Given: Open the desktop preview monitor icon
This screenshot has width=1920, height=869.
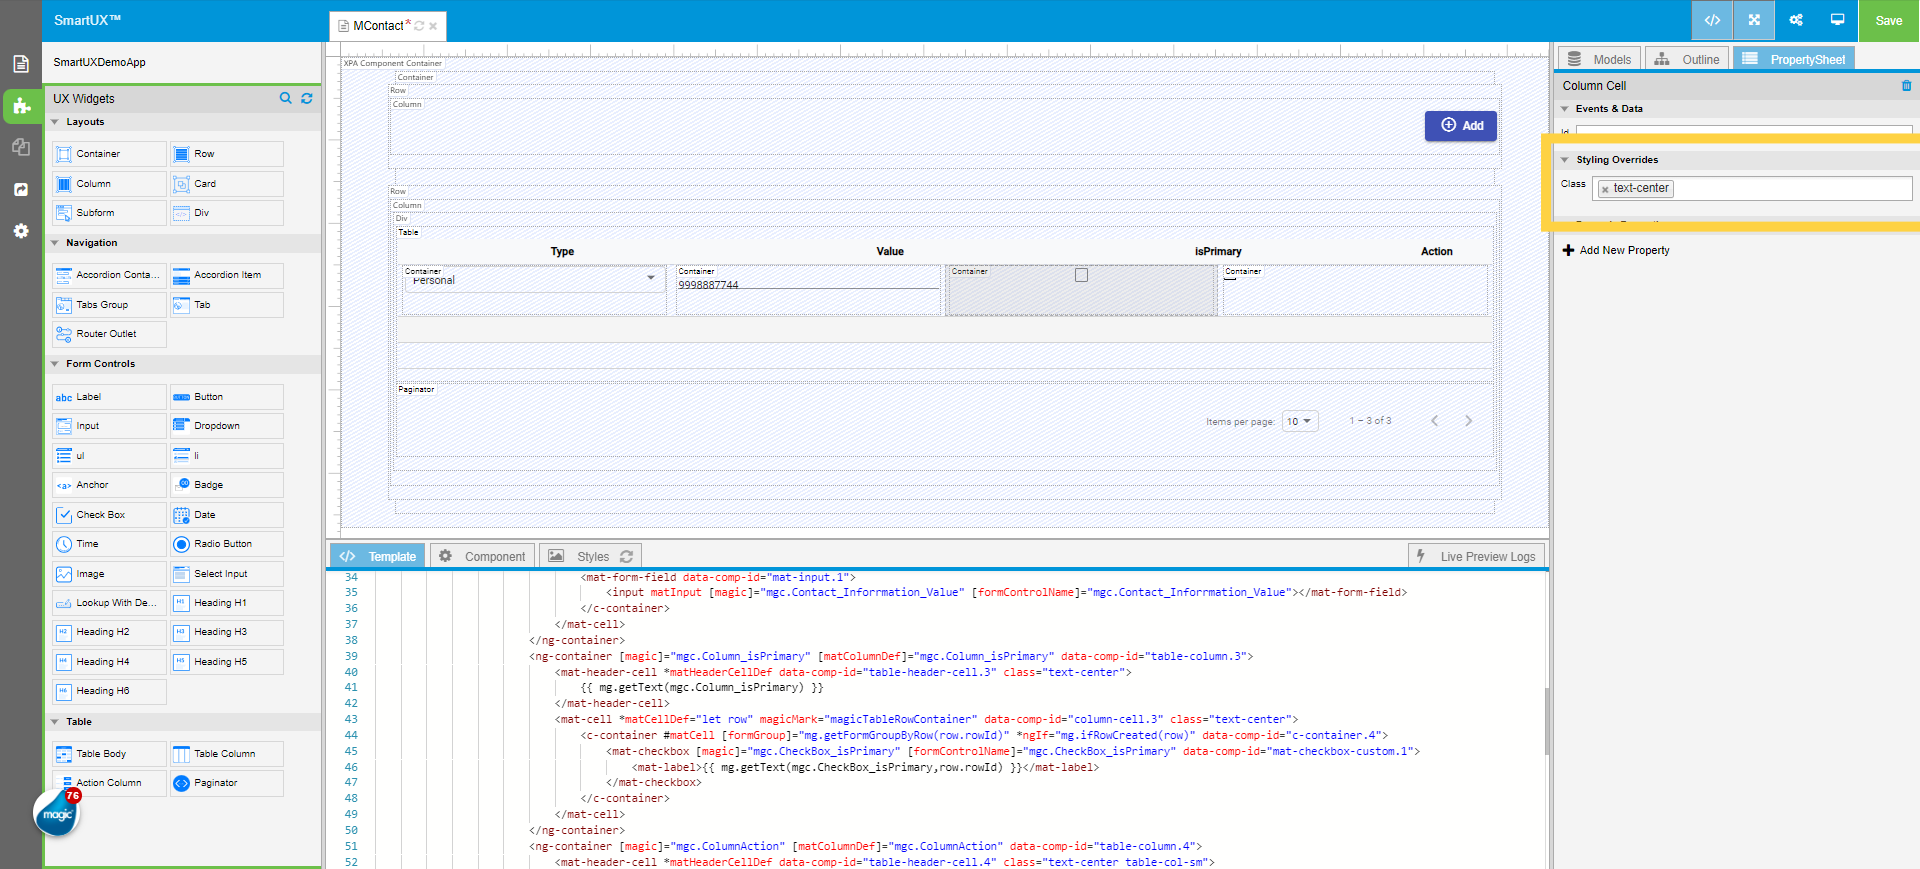Looking at the screenshot, I should (1837, 20).
